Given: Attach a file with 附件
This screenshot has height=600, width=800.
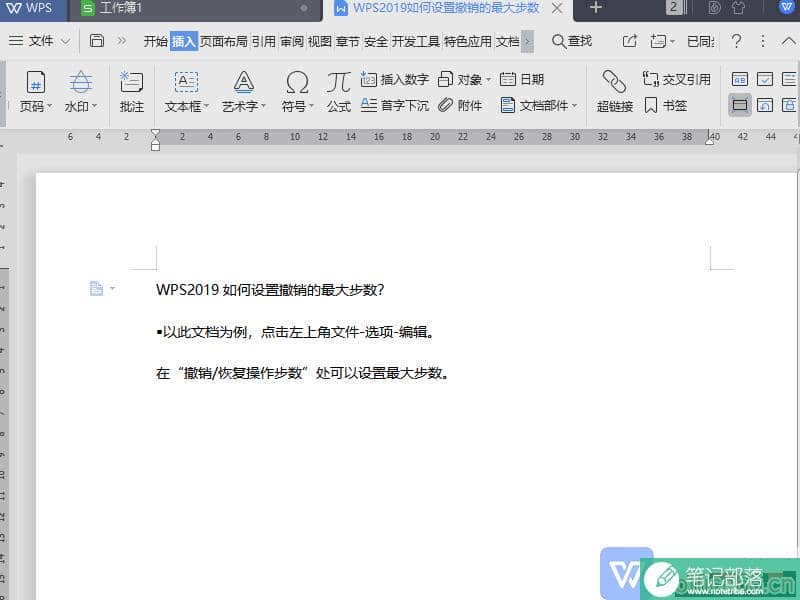Looking at the screenshot, I should tap(460, 106).
